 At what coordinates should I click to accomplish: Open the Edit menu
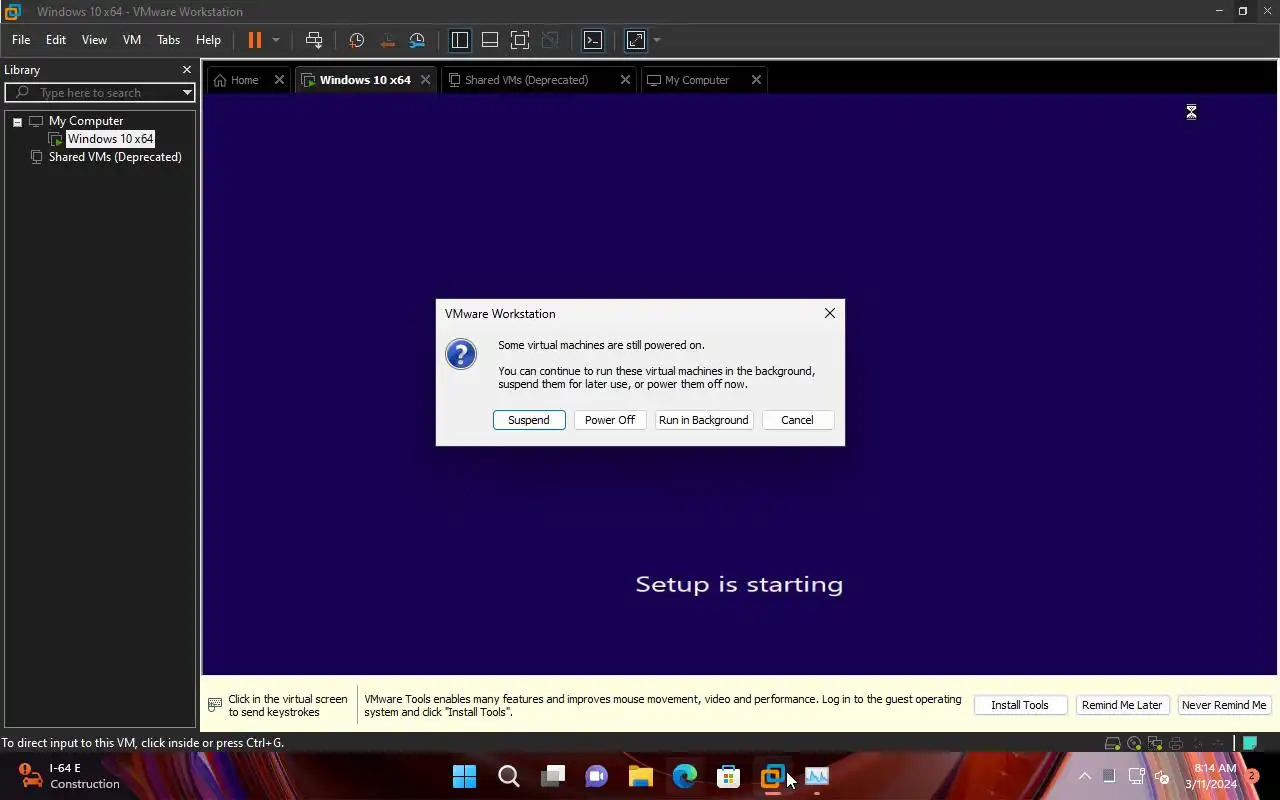56,40
